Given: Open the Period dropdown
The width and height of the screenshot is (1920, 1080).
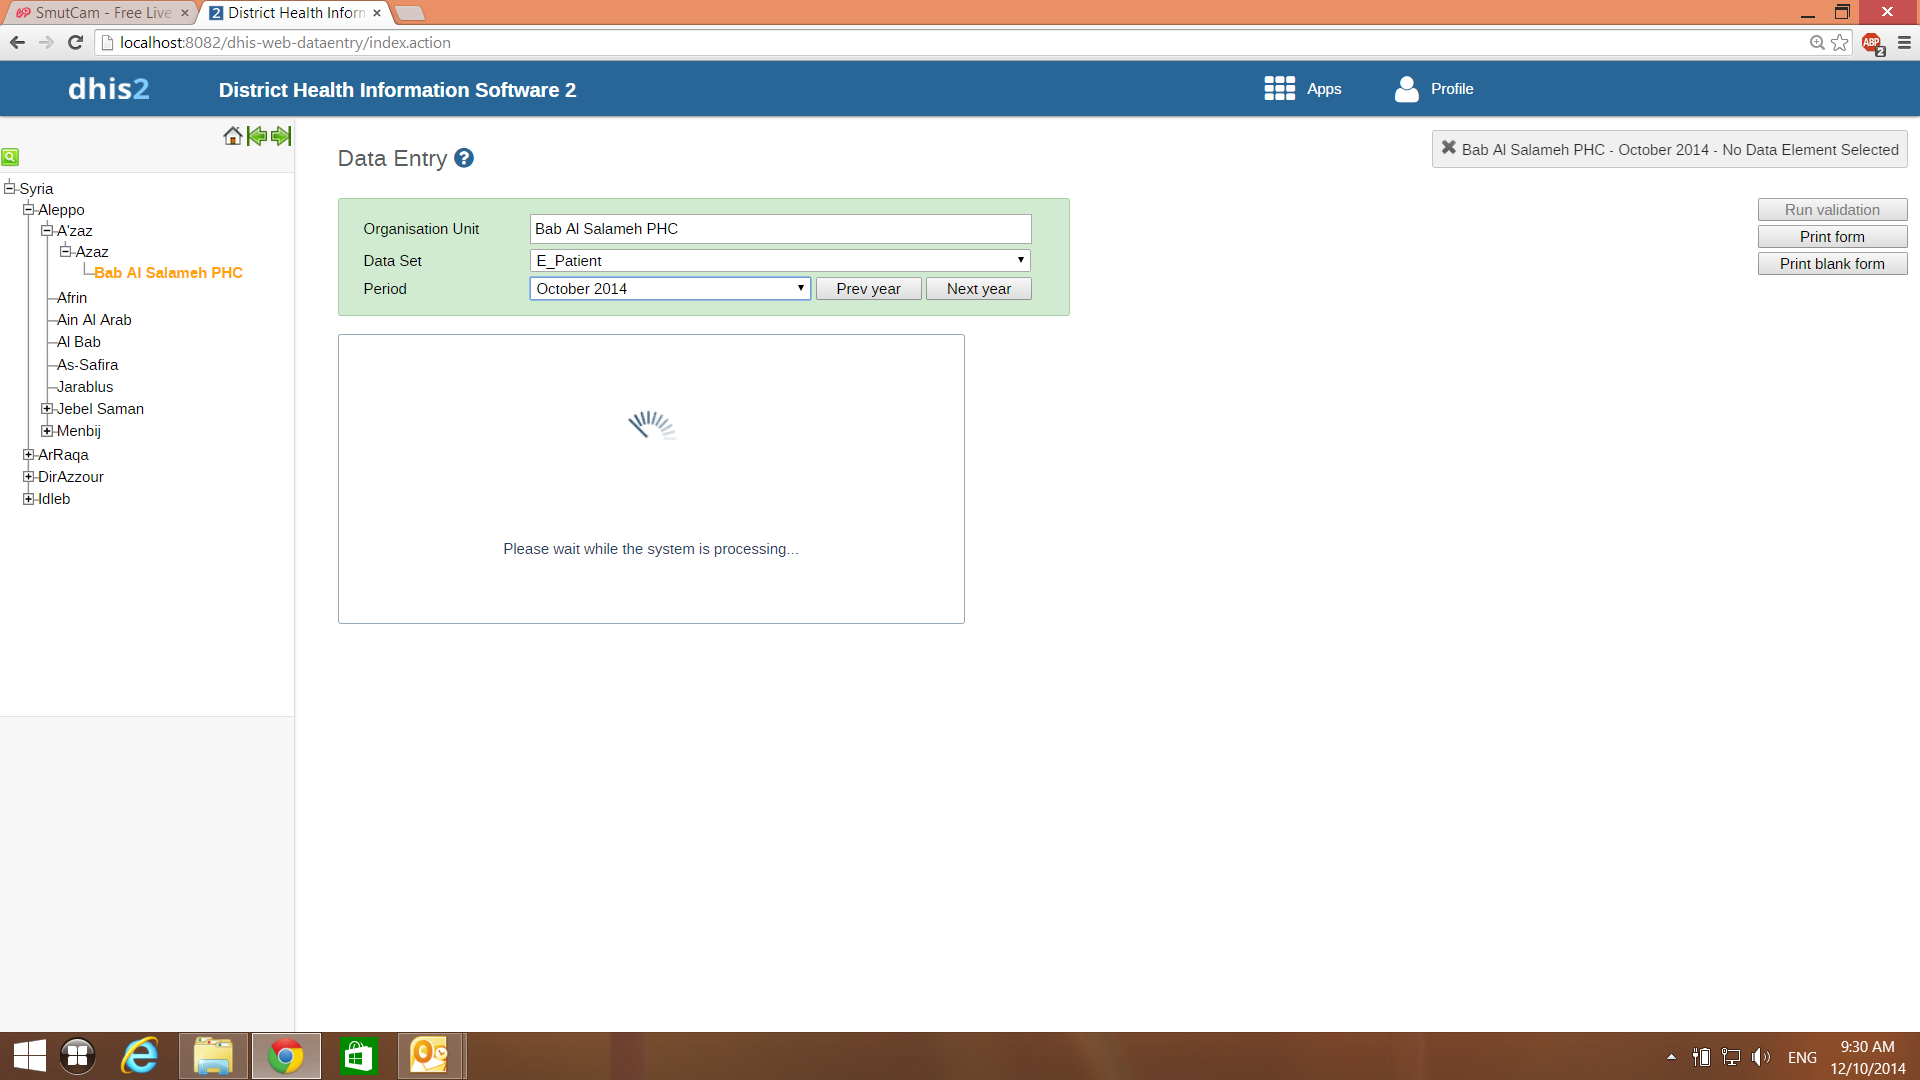Looking at the screenshot, I should (x=669, y=289).
